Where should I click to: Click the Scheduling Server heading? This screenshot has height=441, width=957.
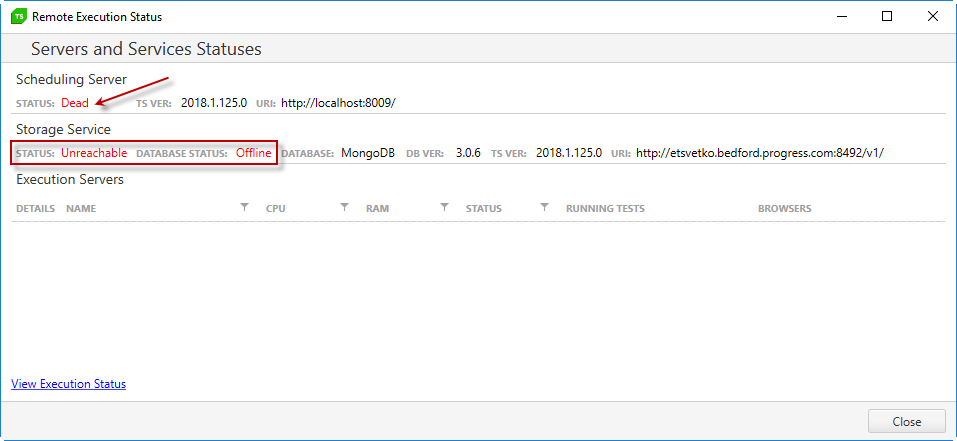tap(71, 79)
